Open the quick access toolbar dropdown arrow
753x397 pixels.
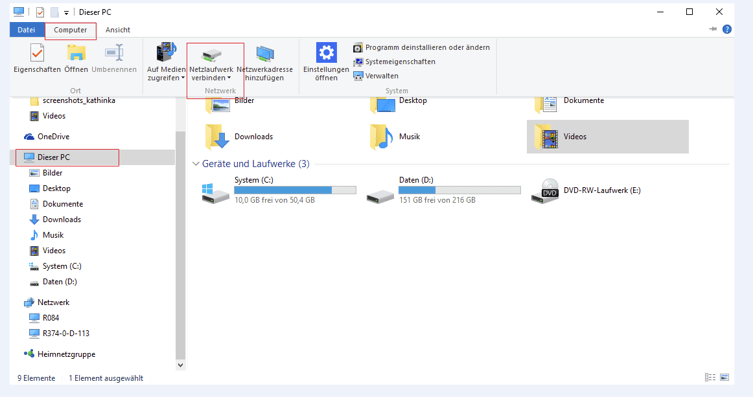pyautogui.click(x=66, y=12)
